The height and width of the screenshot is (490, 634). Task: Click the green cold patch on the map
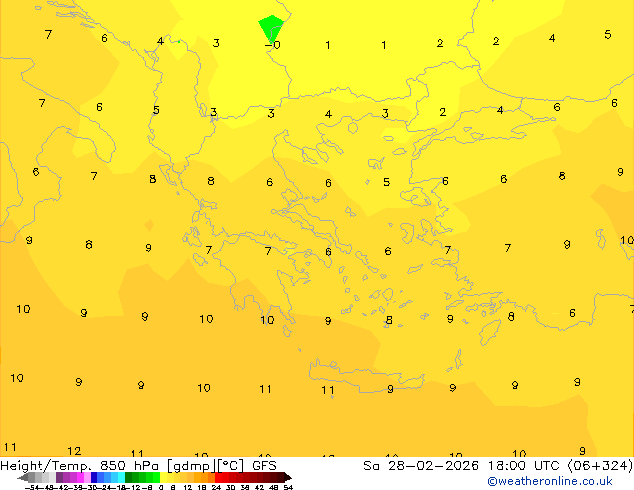(271, 27)
